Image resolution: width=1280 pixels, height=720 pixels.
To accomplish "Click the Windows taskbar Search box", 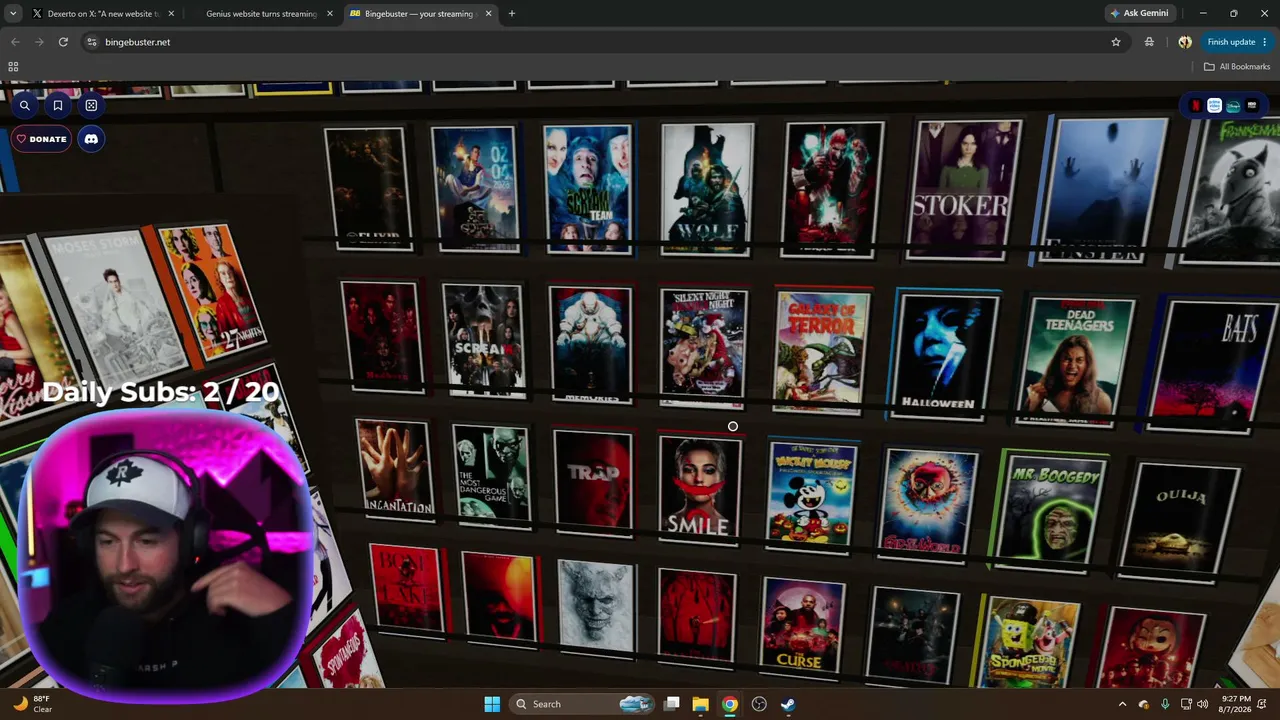I will click(583, 704).
